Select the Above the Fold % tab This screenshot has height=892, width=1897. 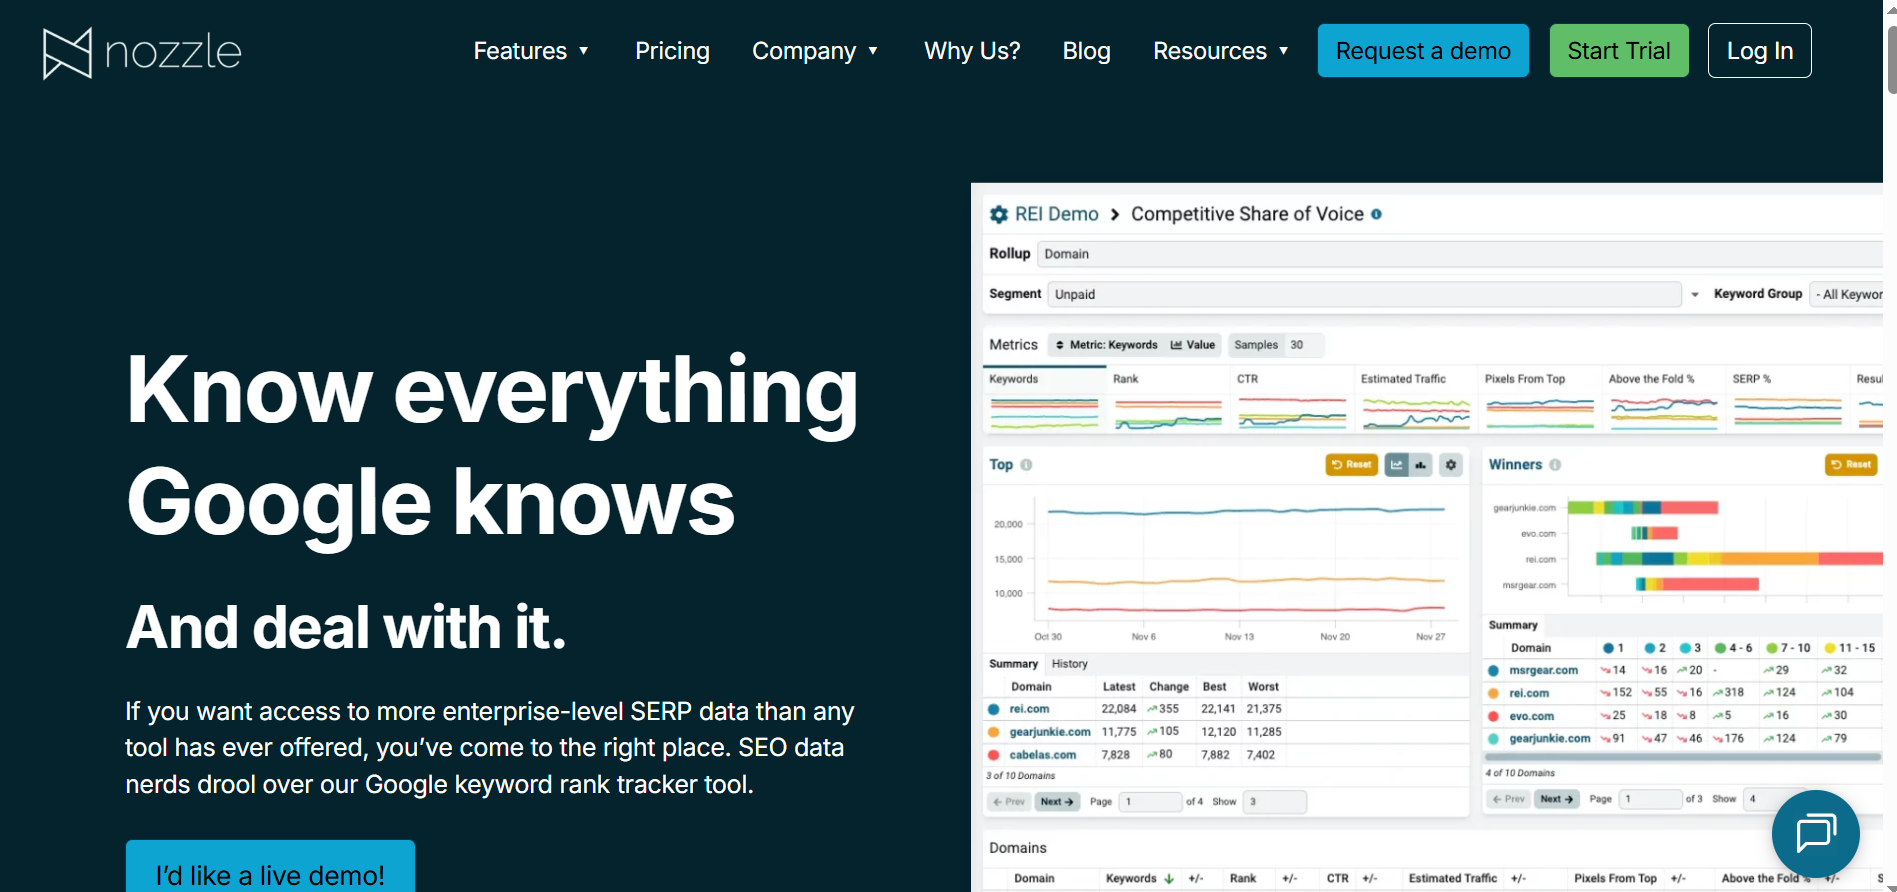click(1664, 399)
